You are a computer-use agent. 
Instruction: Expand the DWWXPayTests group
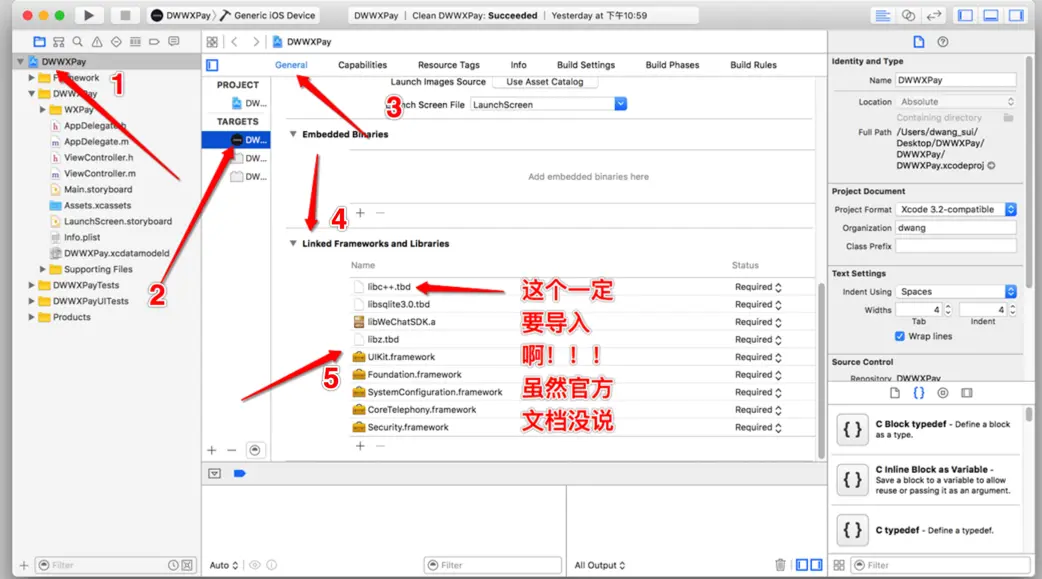click(31, 285)
